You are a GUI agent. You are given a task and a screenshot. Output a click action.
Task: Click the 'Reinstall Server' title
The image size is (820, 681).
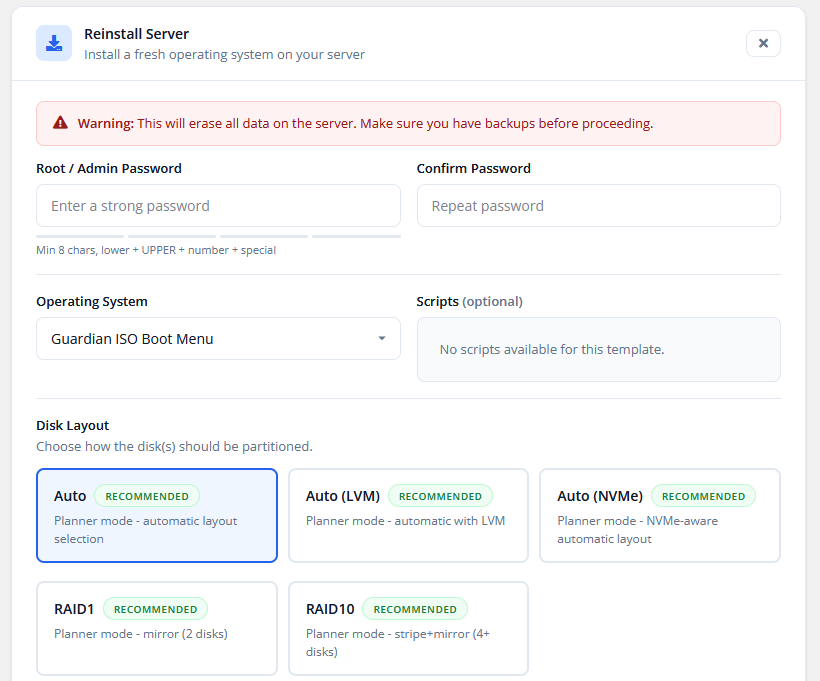tap(136, 34)
